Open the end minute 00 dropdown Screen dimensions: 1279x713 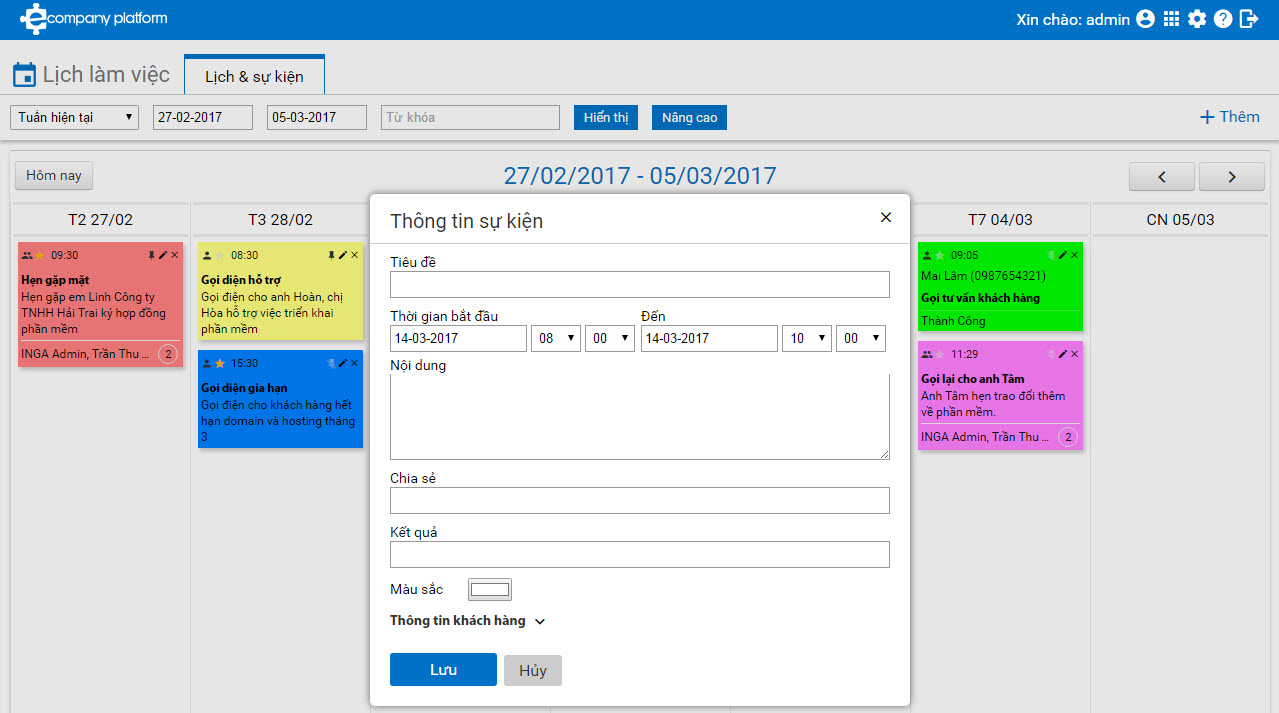(861, 338)
